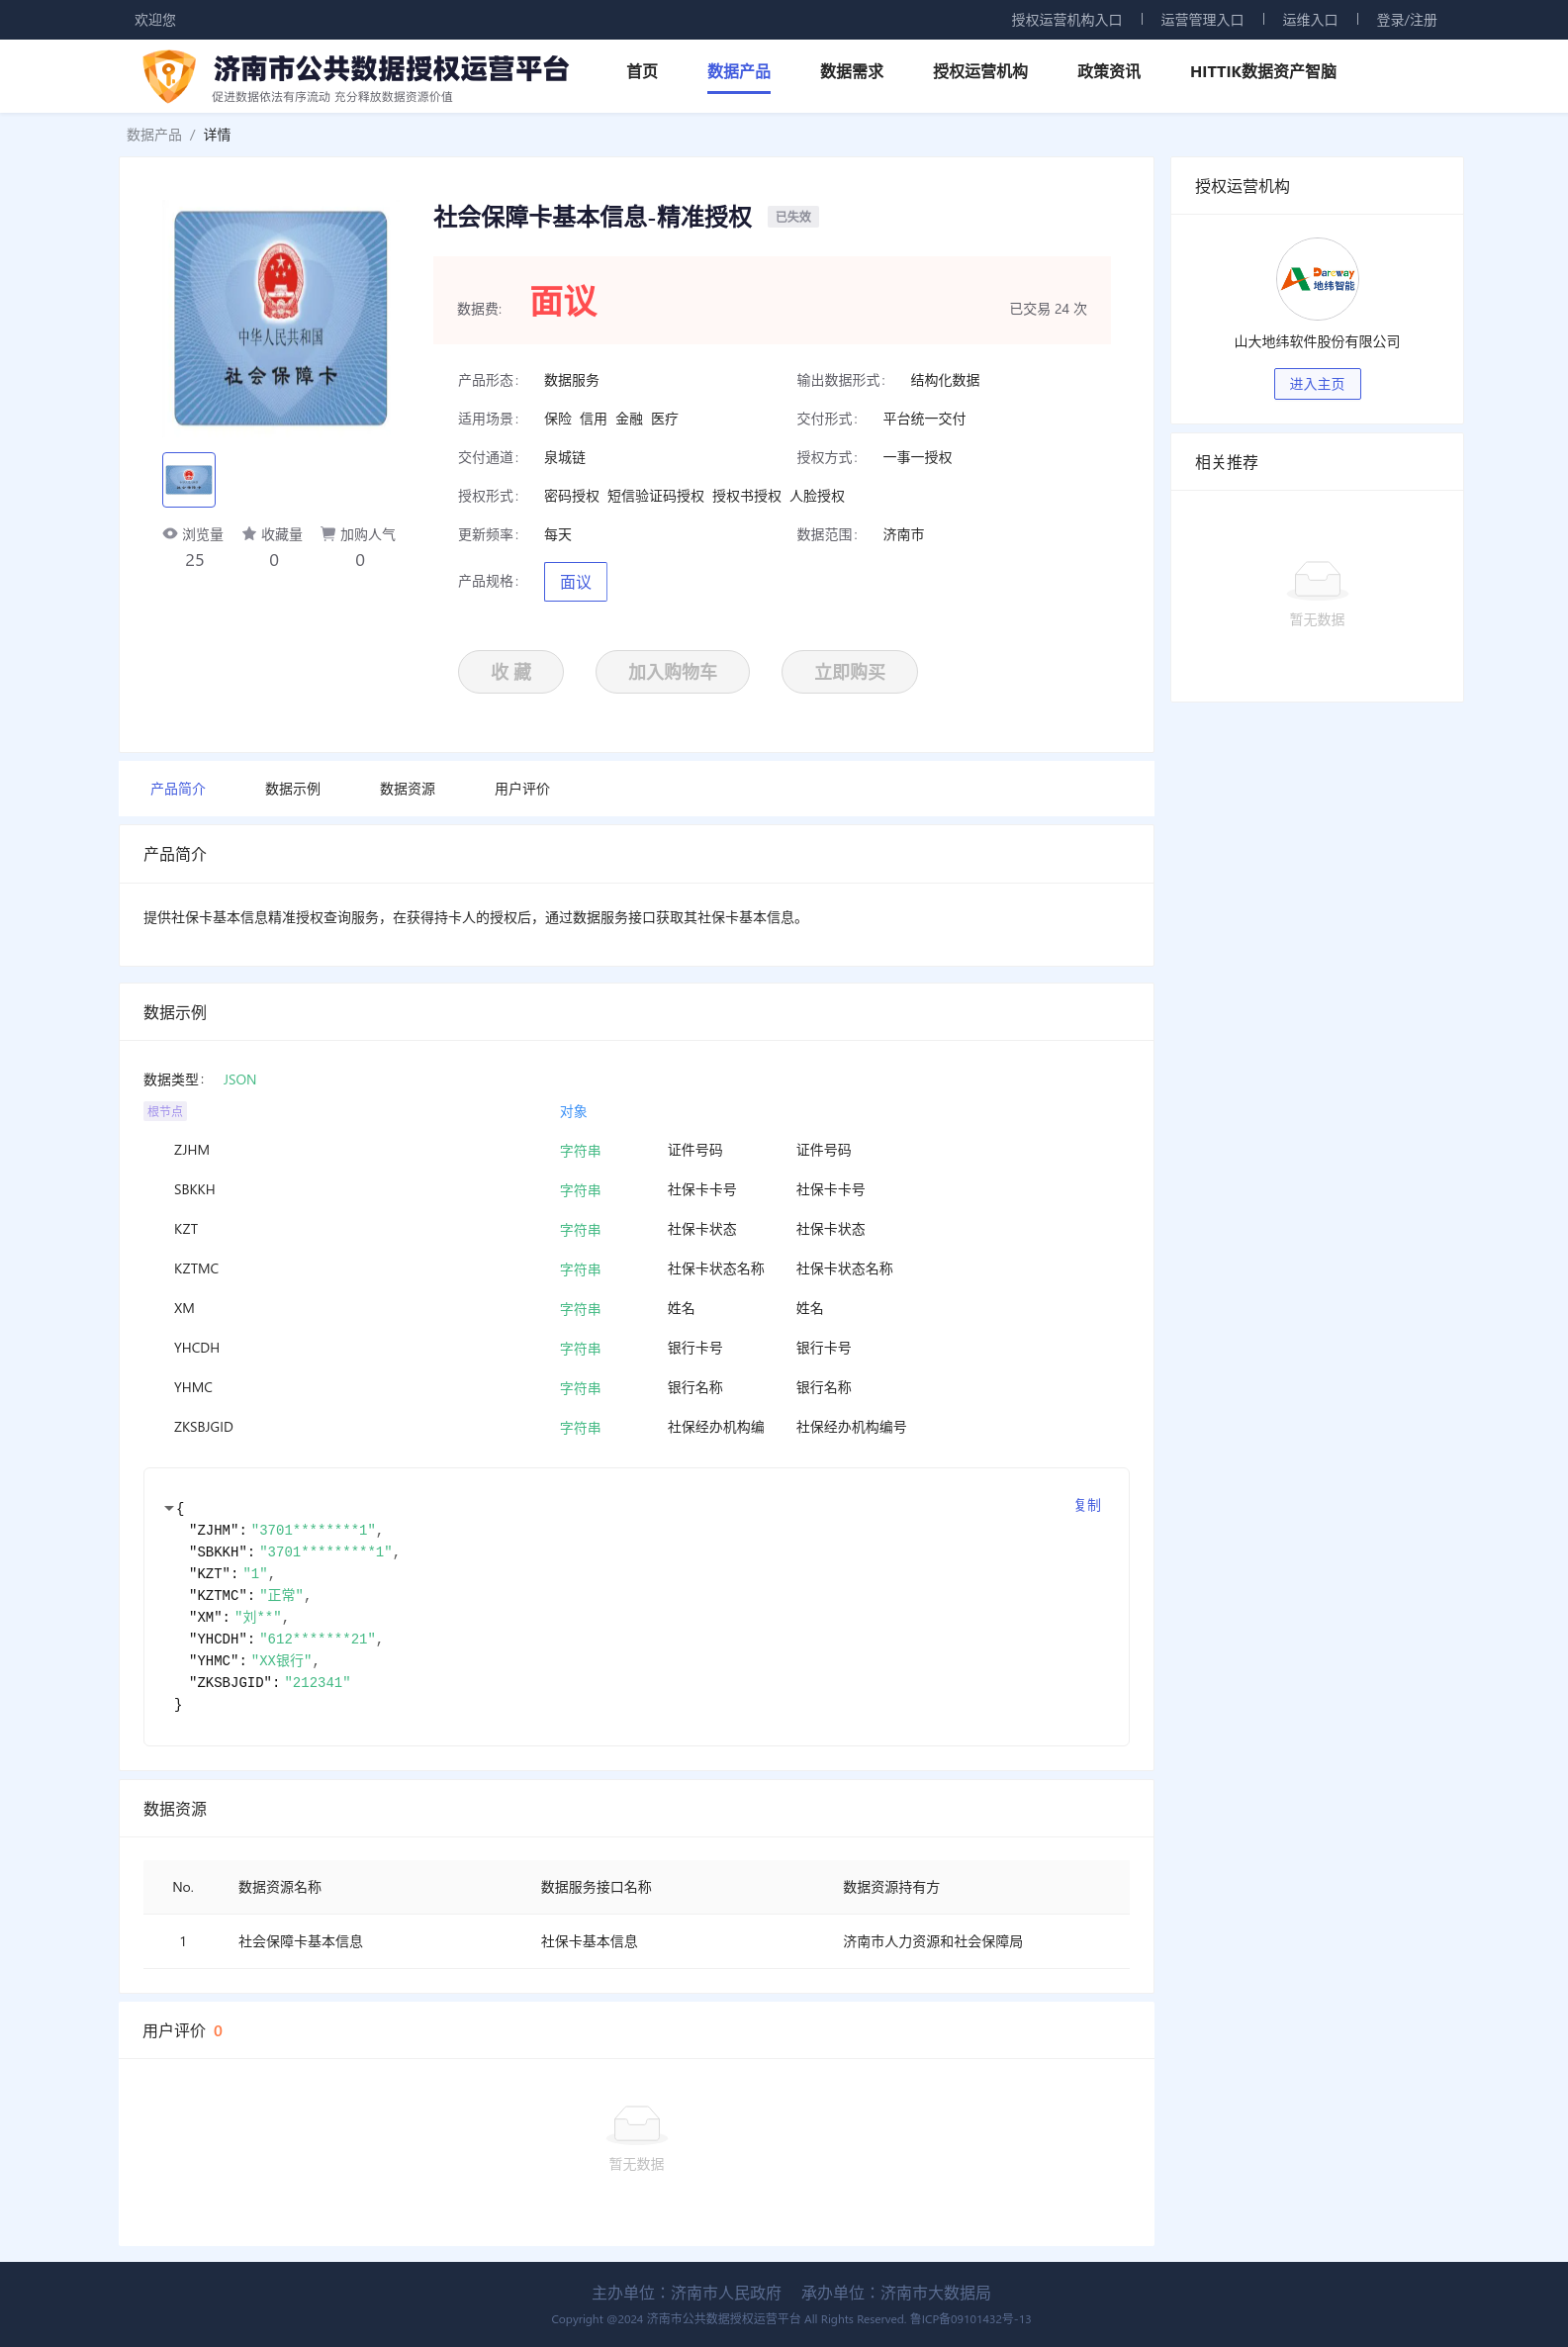Click the JSON data type label
1568x2347 pixels.
click(x=240, y=1080)
